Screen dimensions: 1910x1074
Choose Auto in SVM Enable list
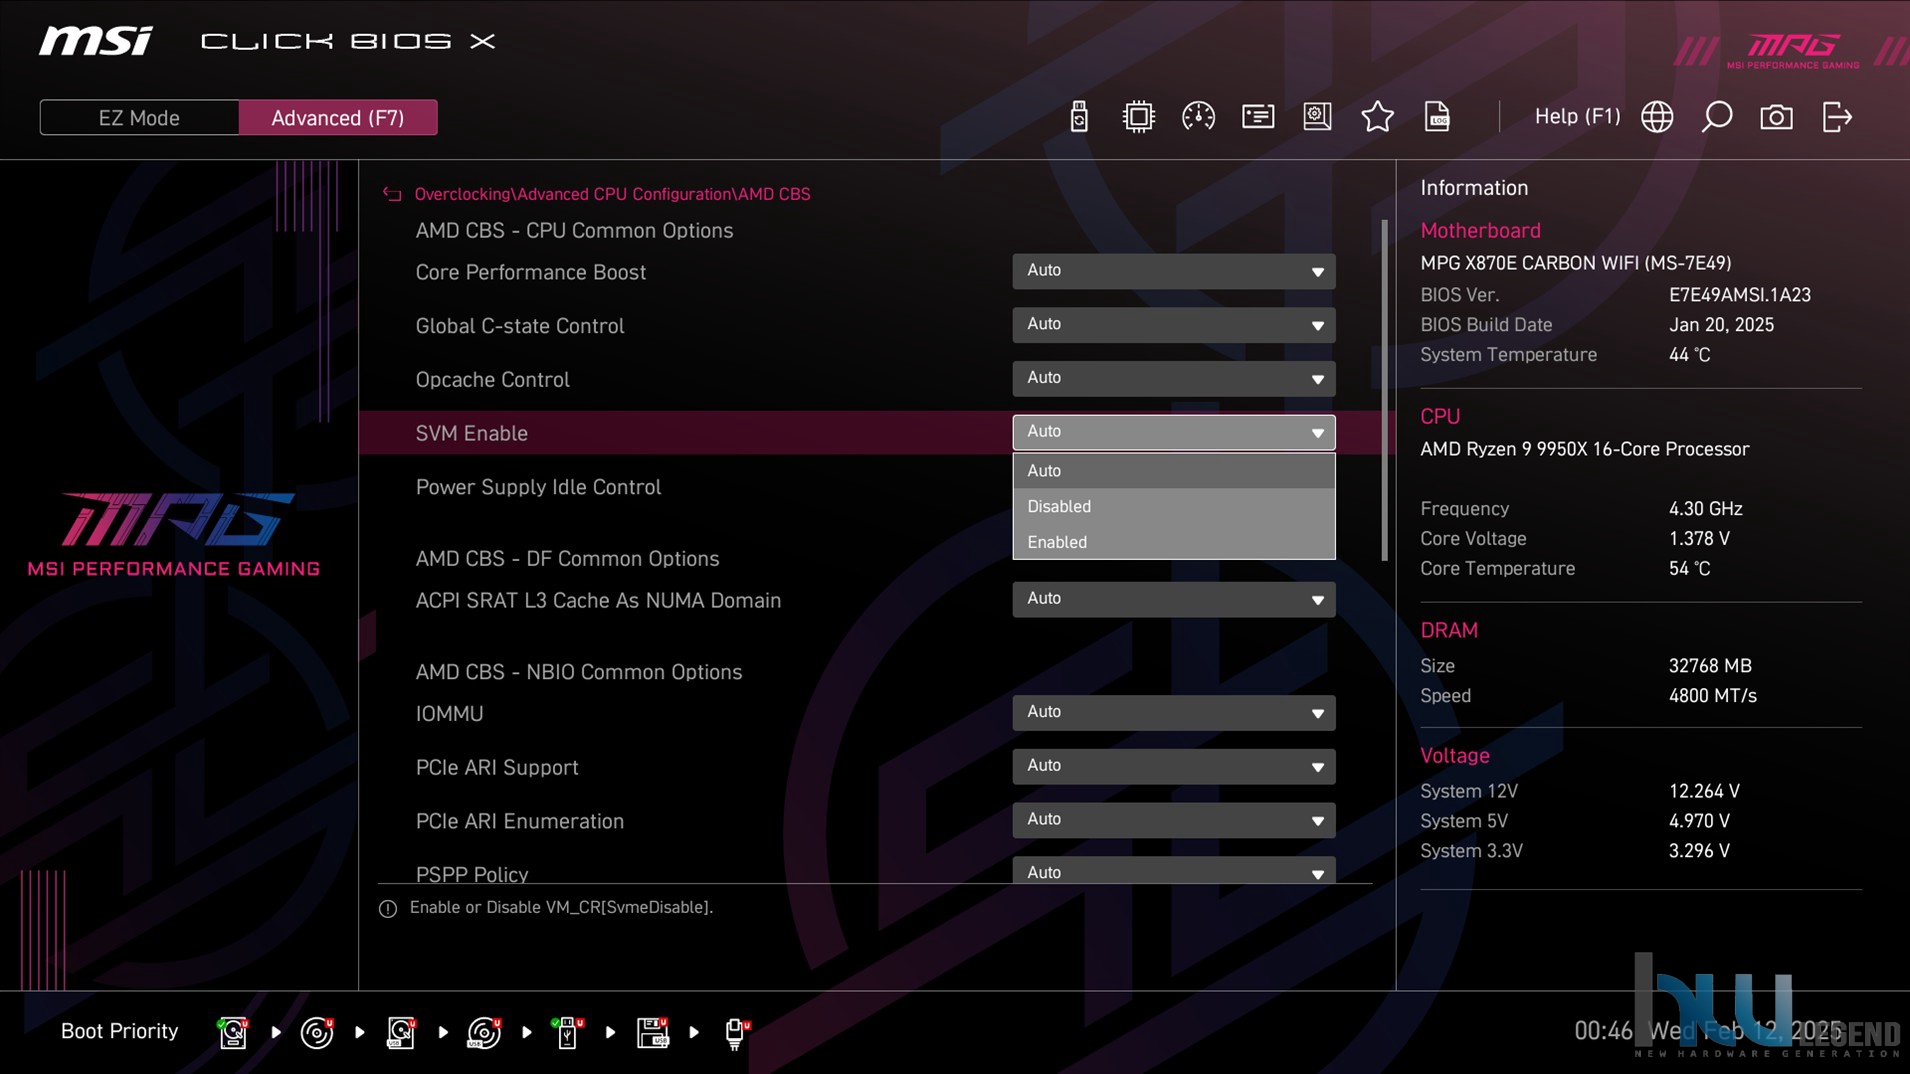[1173, 470]
